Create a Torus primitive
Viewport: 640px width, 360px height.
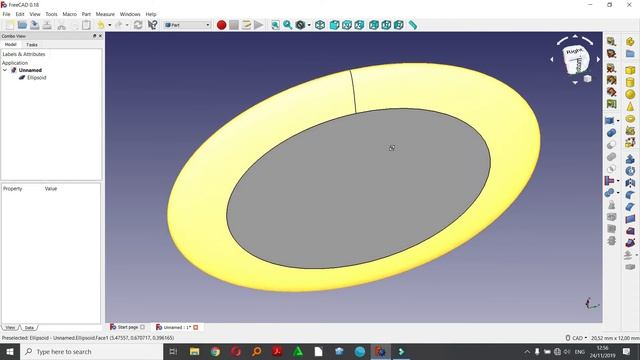[630, 119]
